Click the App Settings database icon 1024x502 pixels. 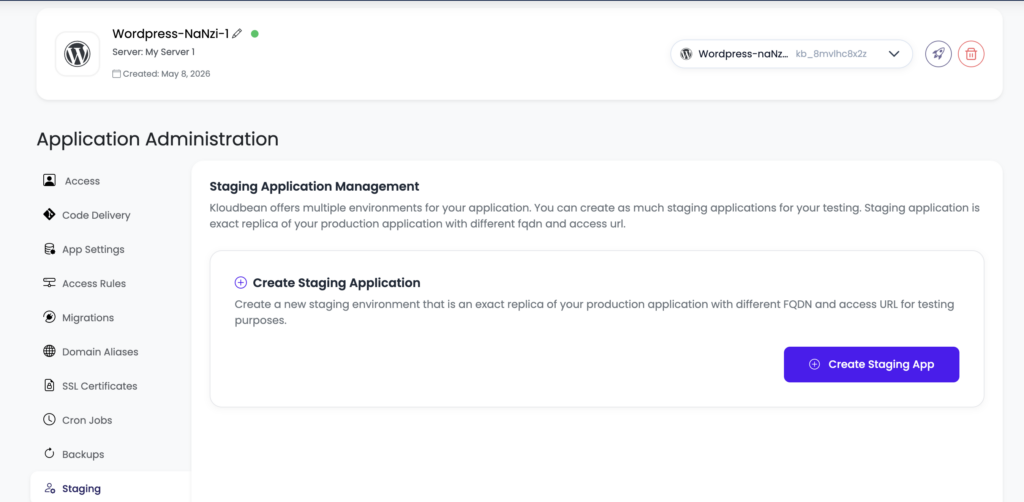click(x=49, y=249)
